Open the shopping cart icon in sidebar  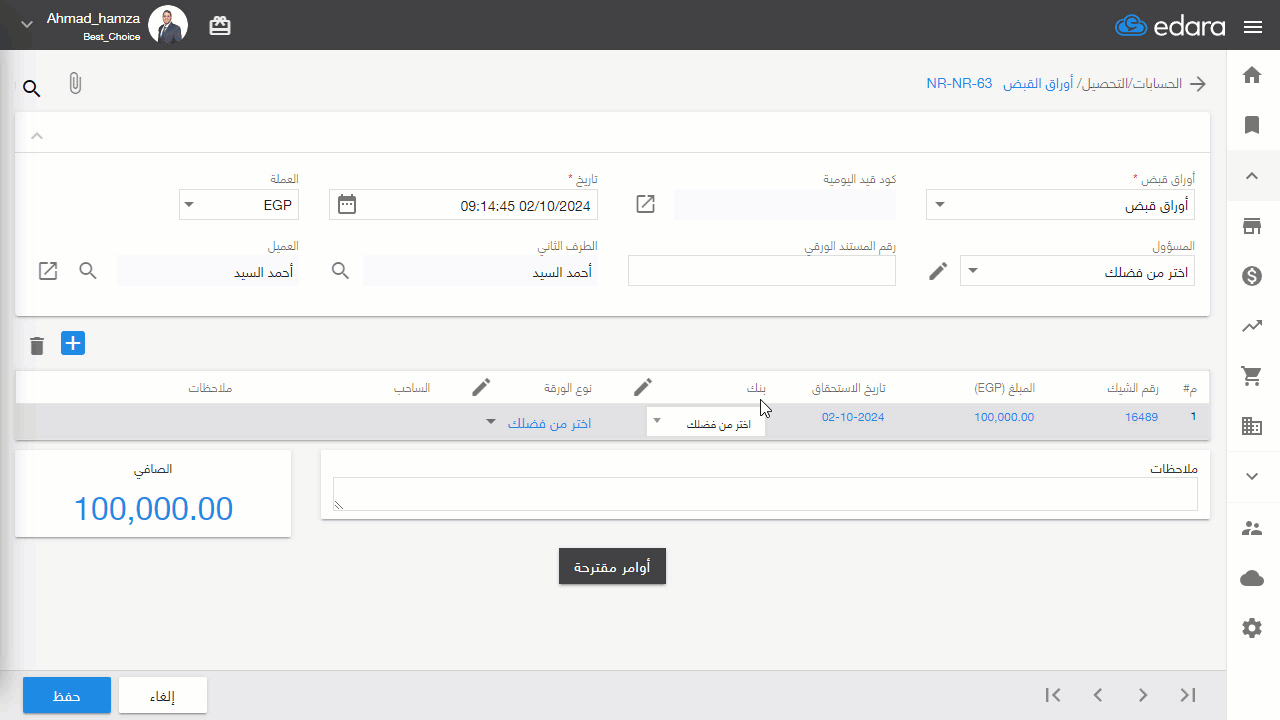pos(1252,376)
